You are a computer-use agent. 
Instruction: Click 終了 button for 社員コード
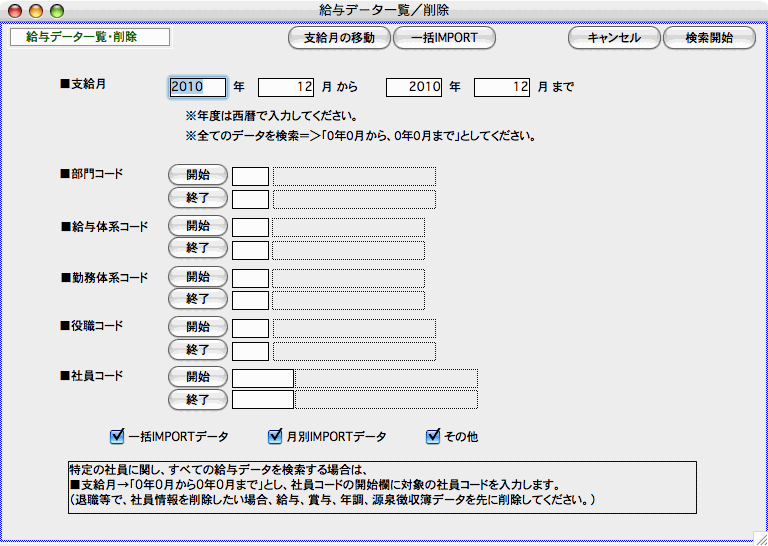click(x=197, y=400)
